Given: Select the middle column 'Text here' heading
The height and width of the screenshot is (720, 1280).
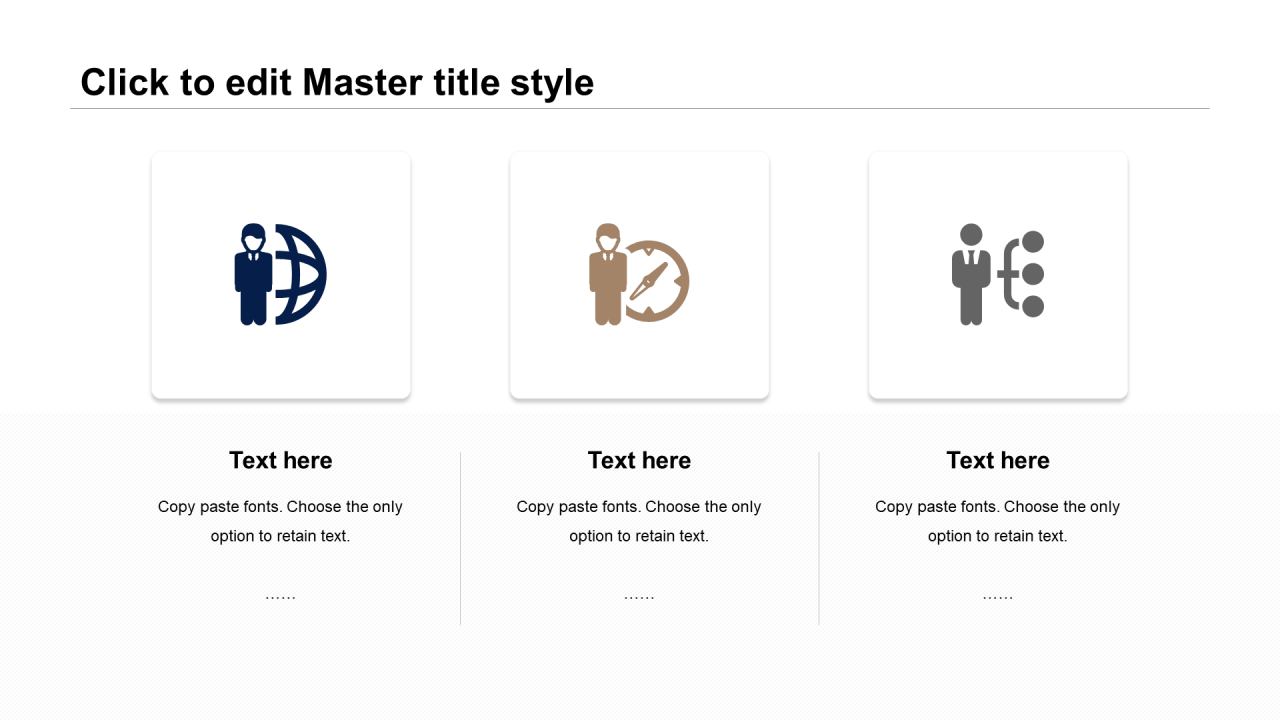Looking at the screenshot, I should [639, 460].
